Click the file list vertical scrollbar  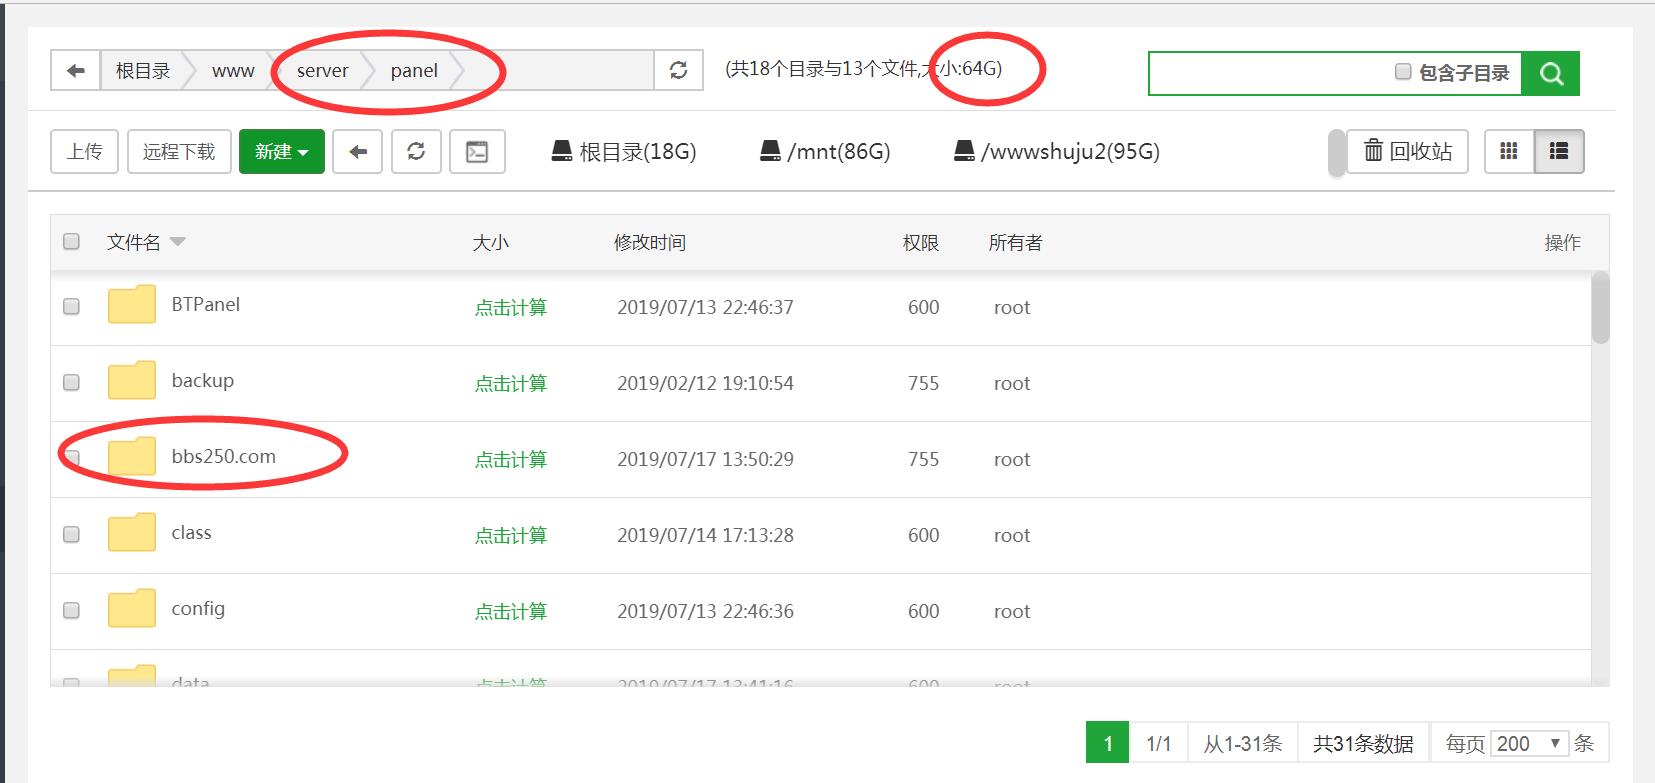[x=1600, y=308]
